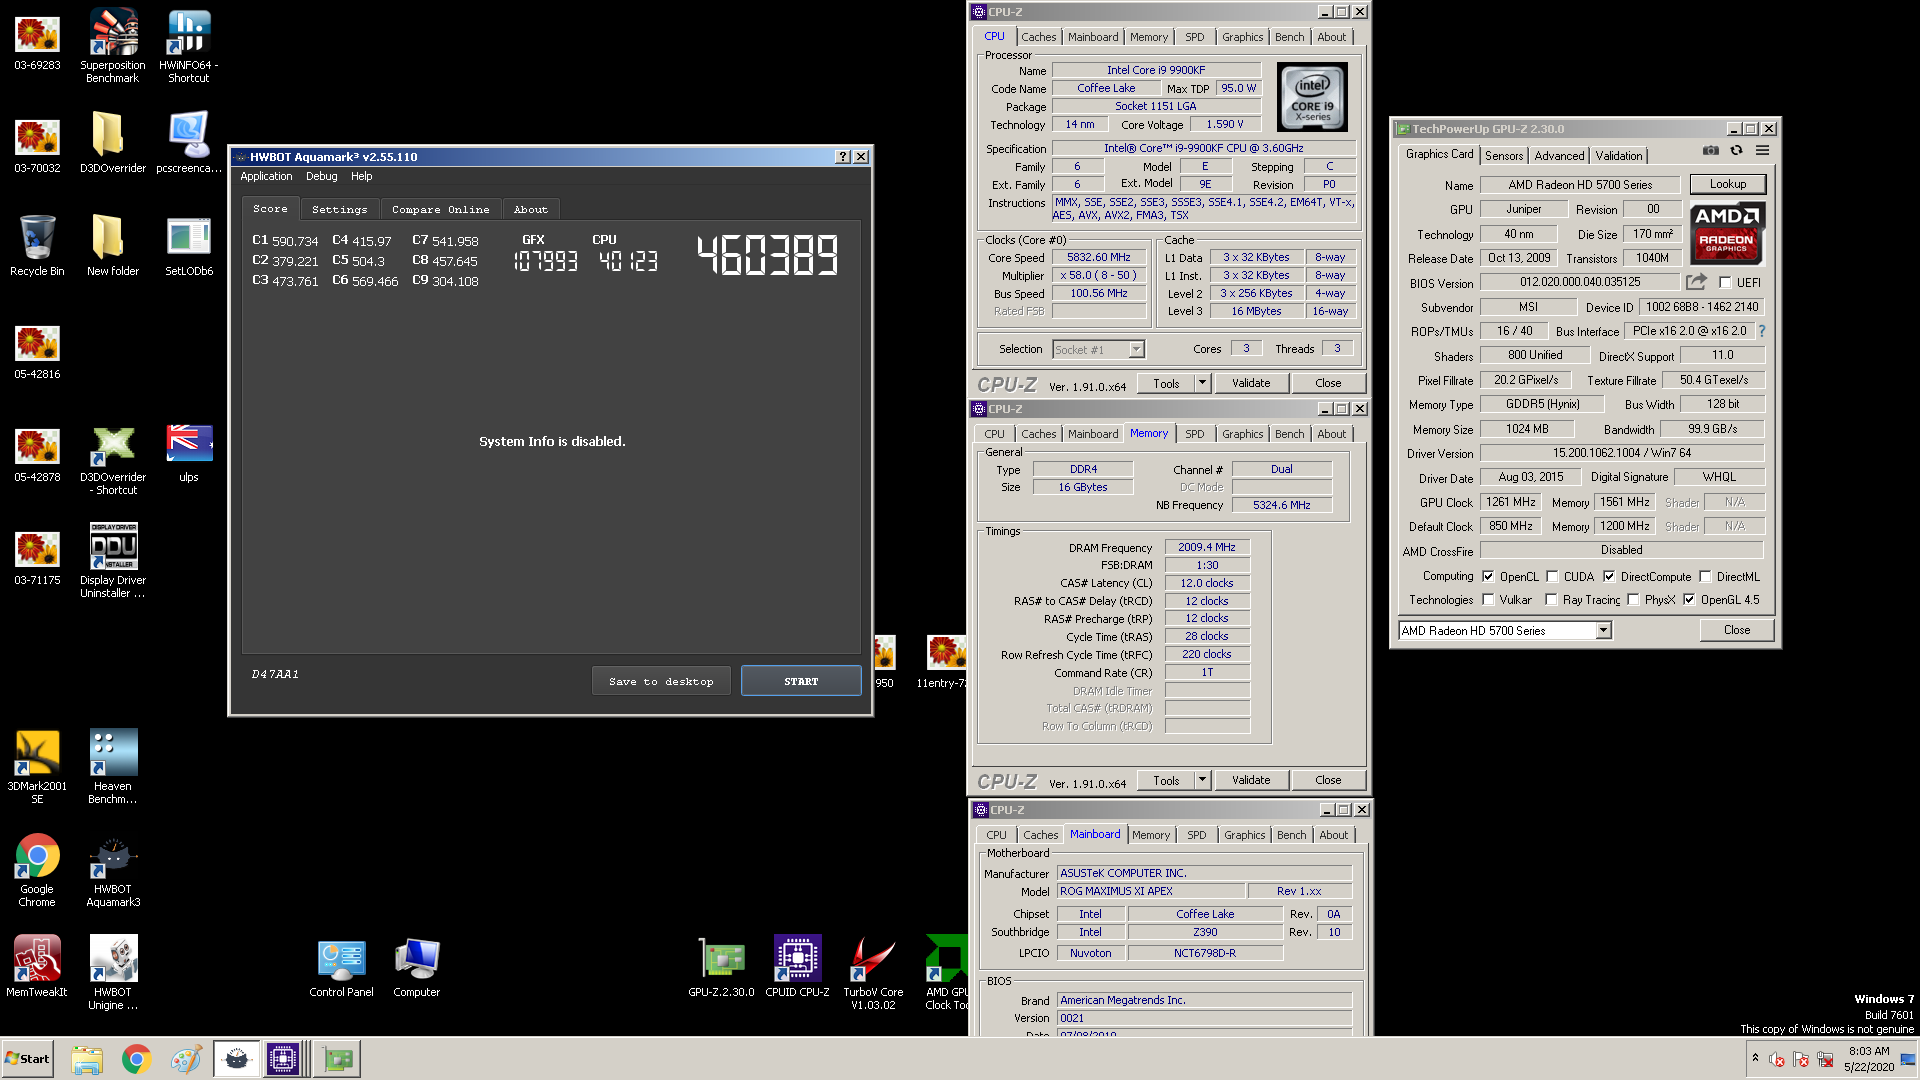Open Windows Explorer taskbar icon

coord(87,1059)
